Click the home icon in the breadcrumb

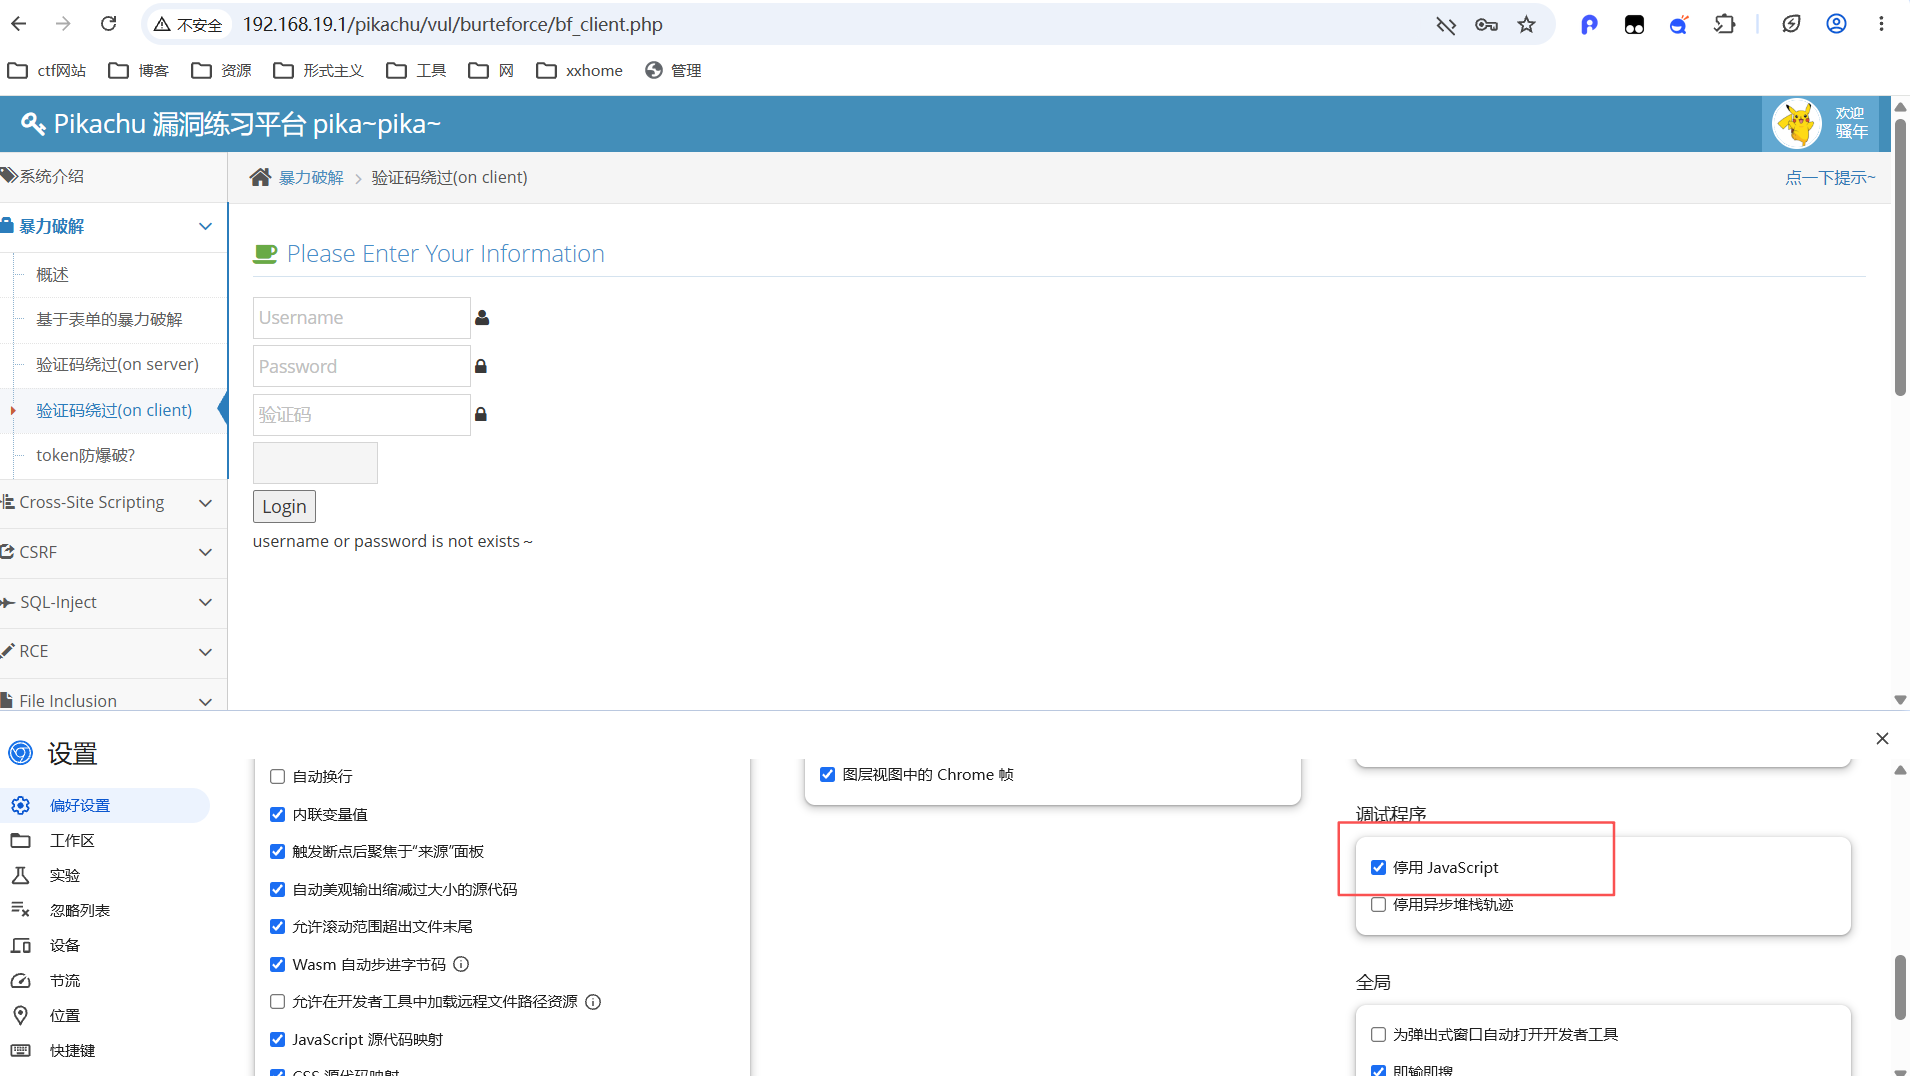(260, 177)
